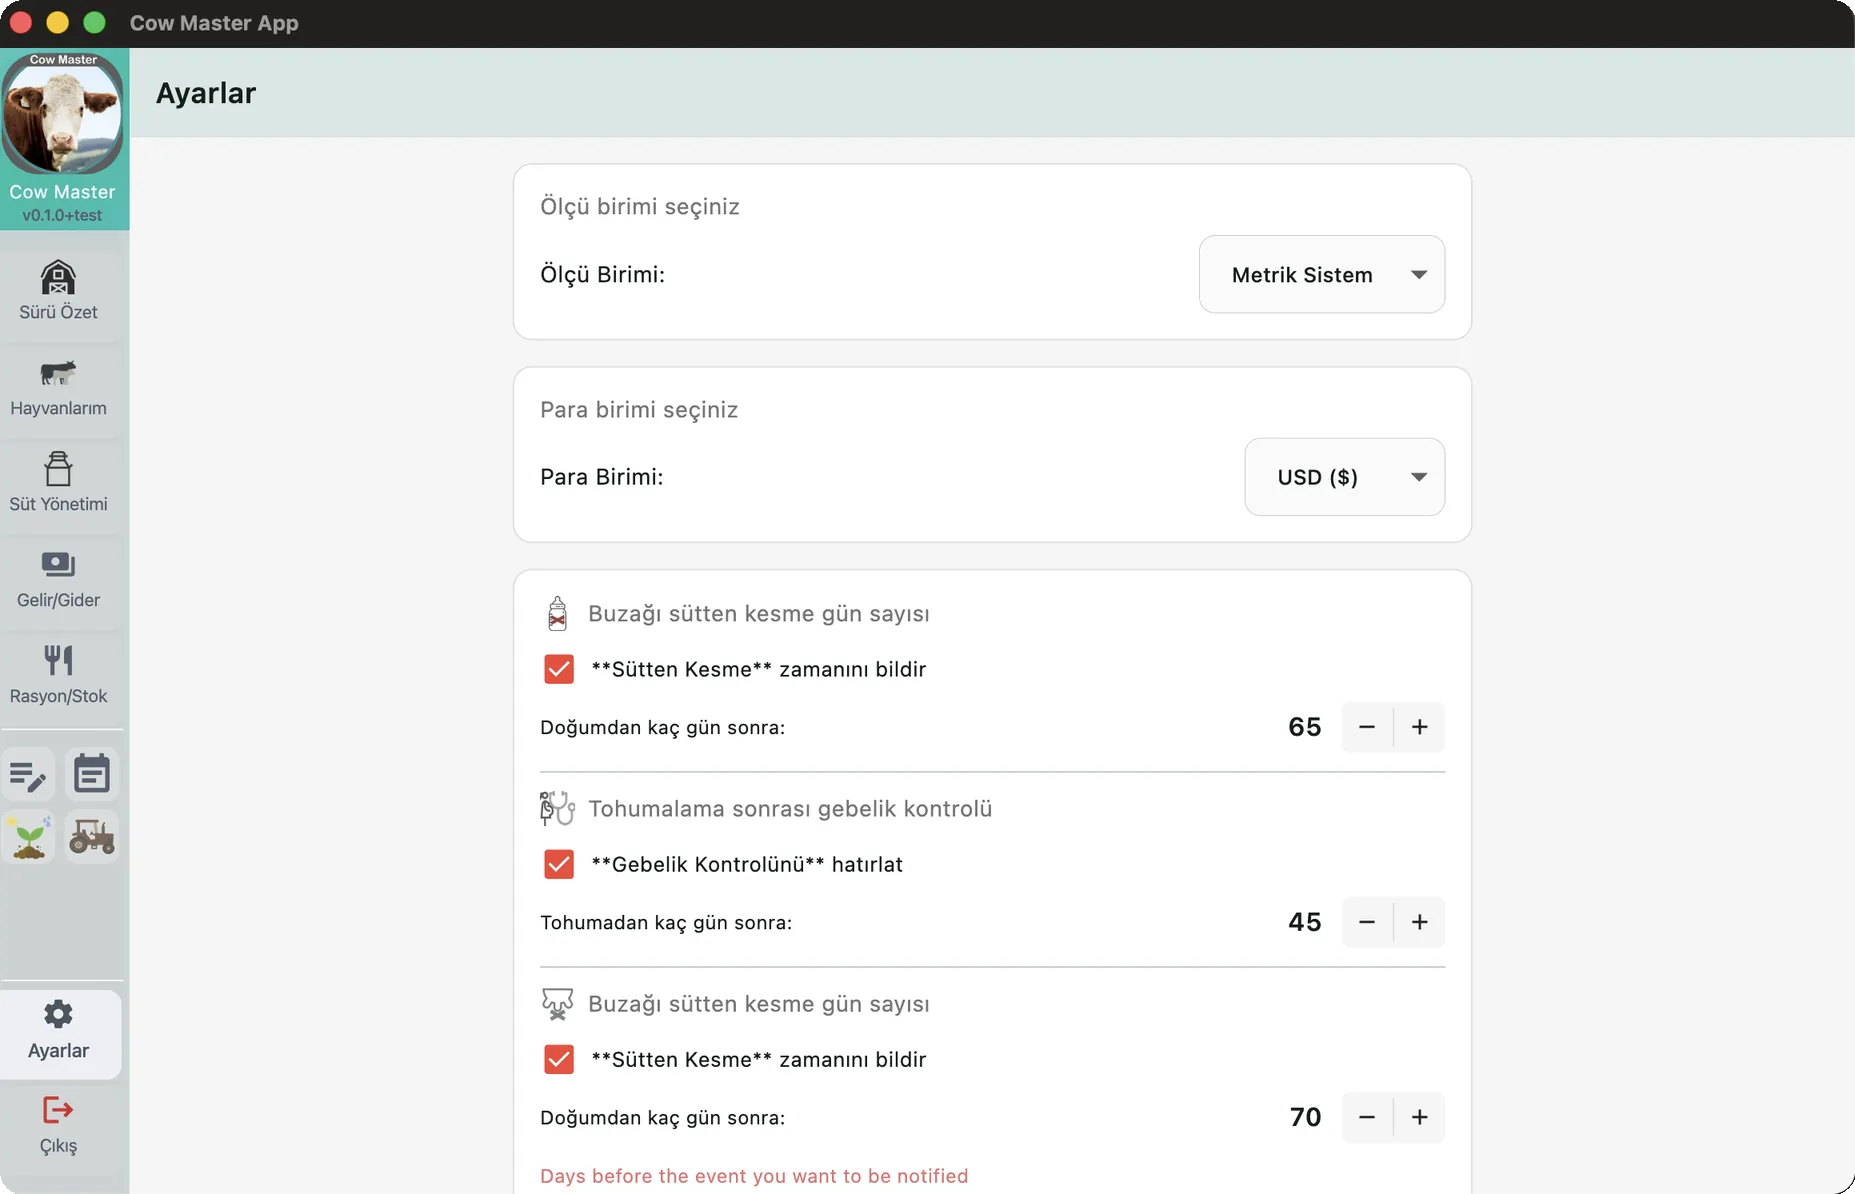This screenshot has width=1855, height=1194.
Task: Uncheck the first Sütten Kesme notification checkbox
Action: (x=559, y=669)
